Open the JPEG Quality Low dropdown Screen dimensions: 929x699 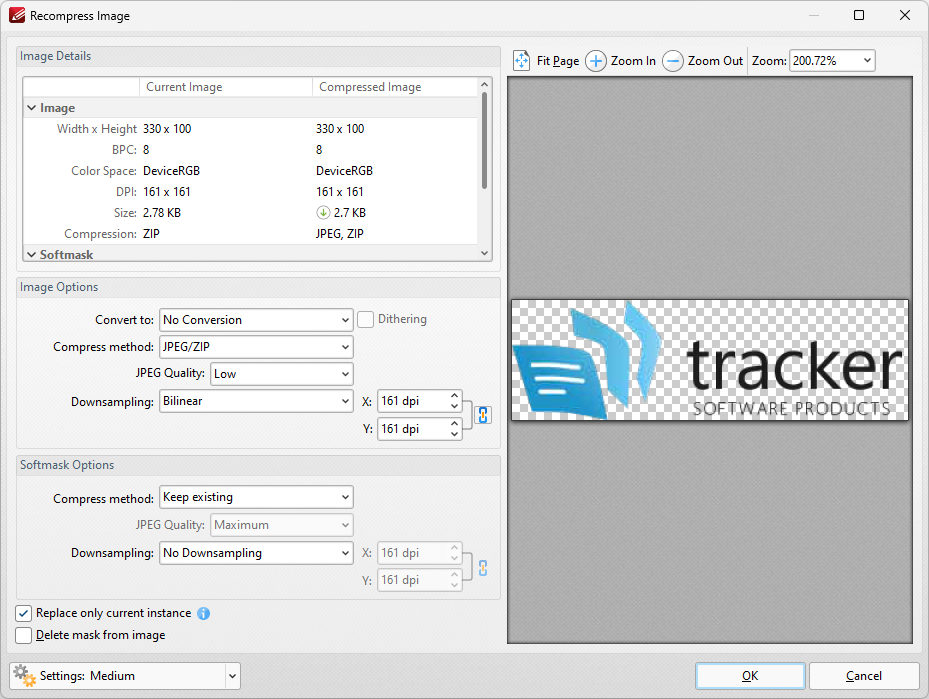pos(281,374)
